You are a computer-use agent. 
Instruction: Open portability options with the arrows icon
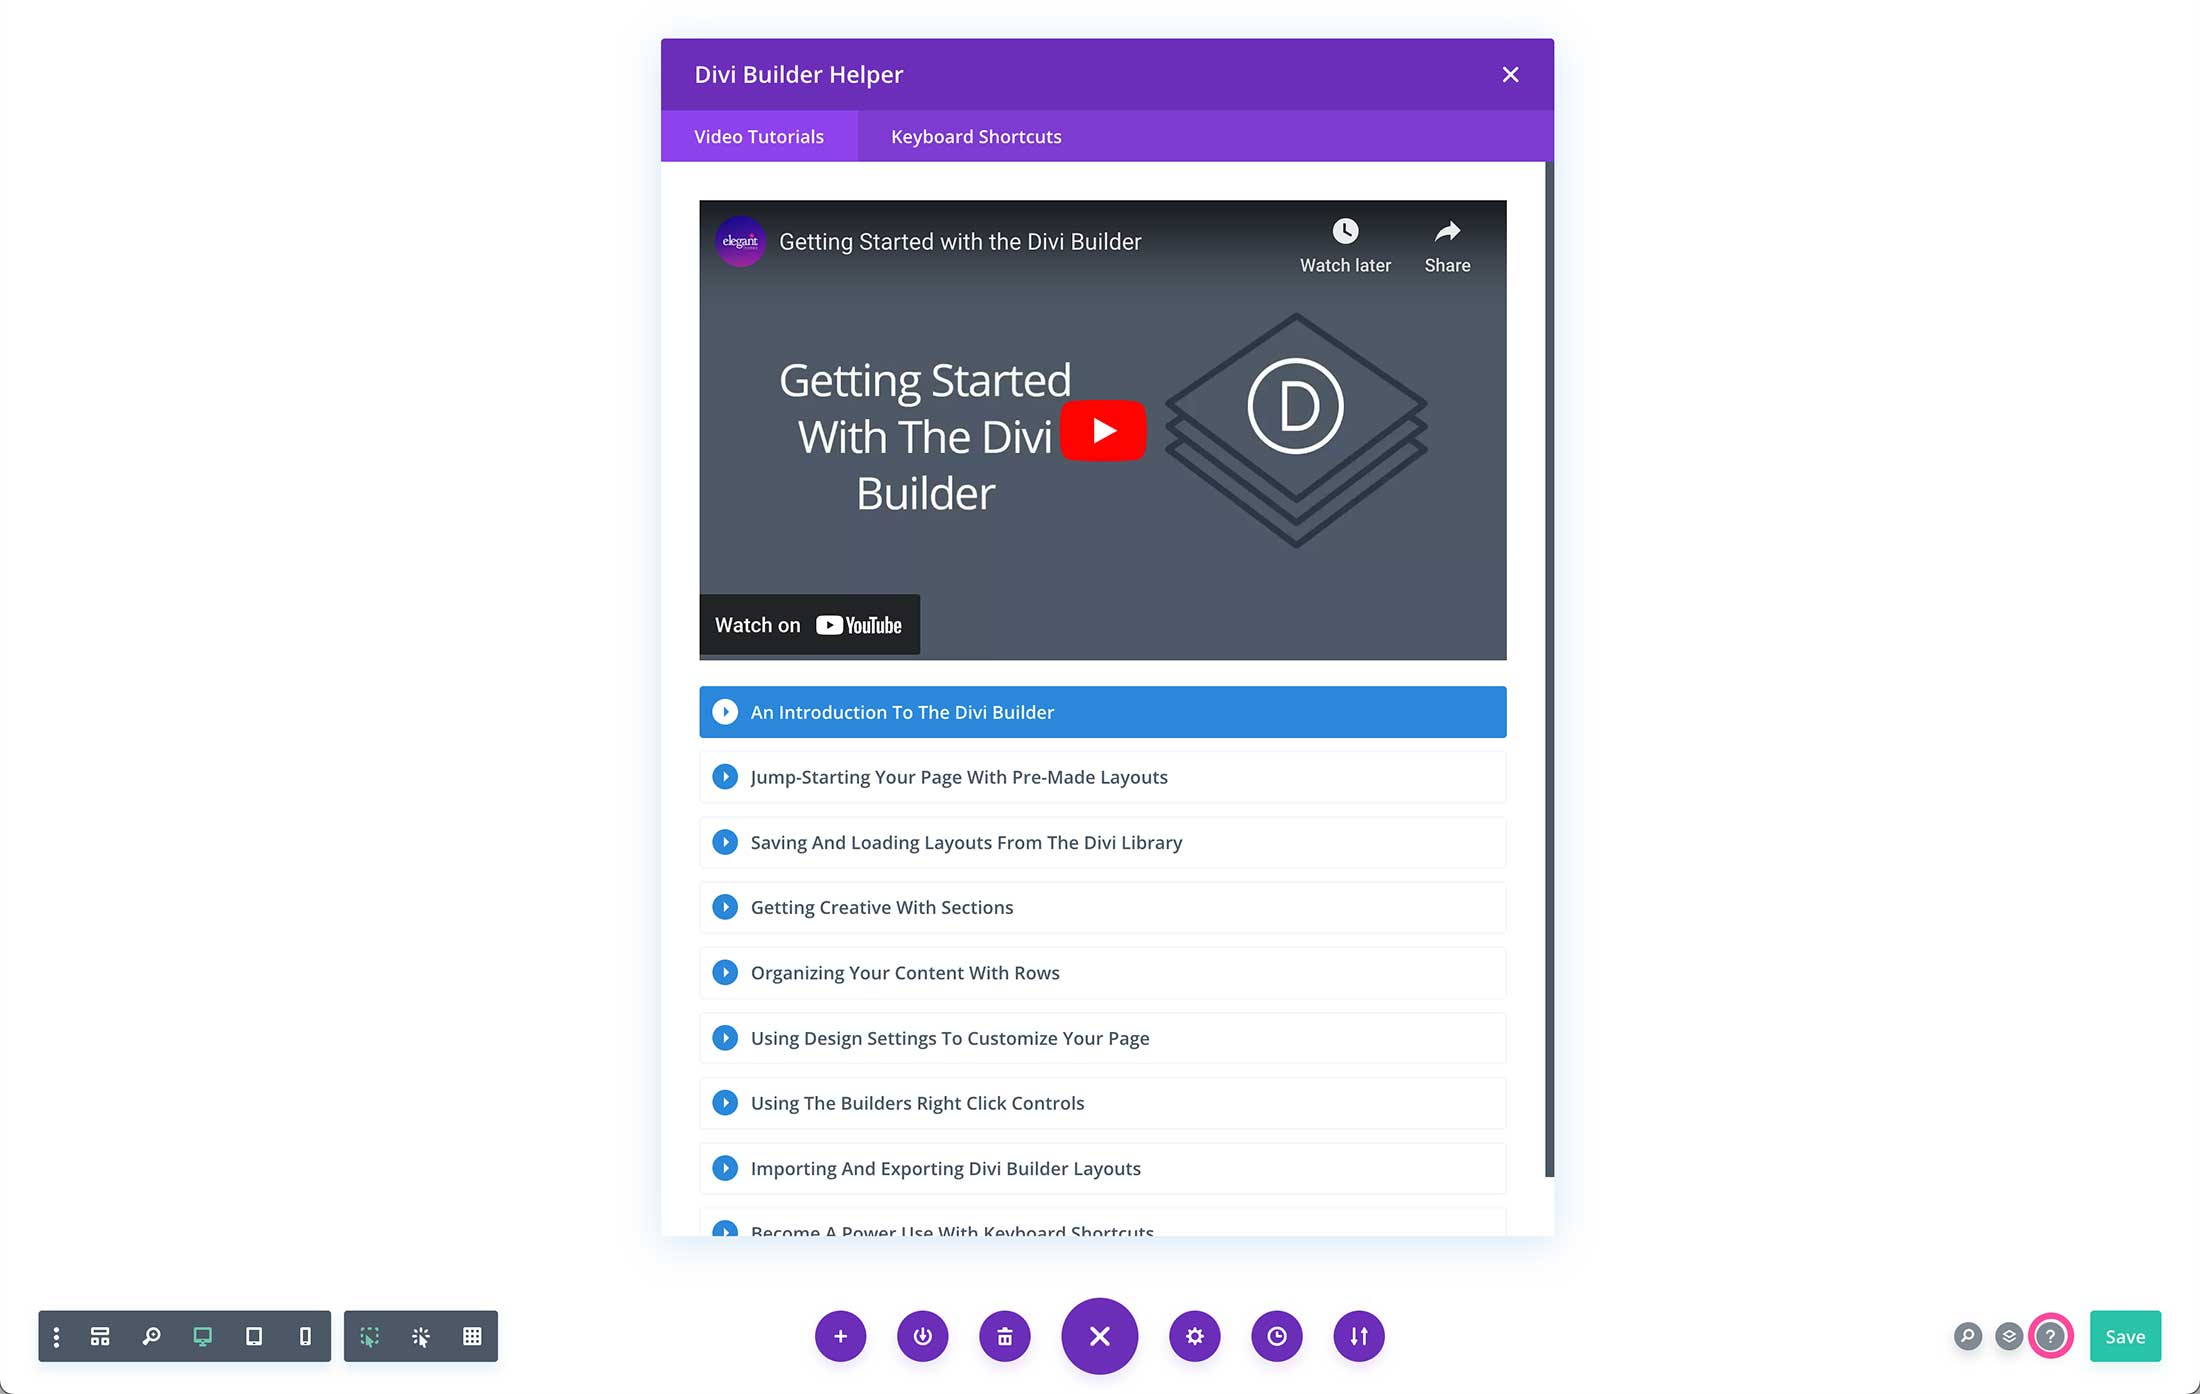(1358, 1336)
